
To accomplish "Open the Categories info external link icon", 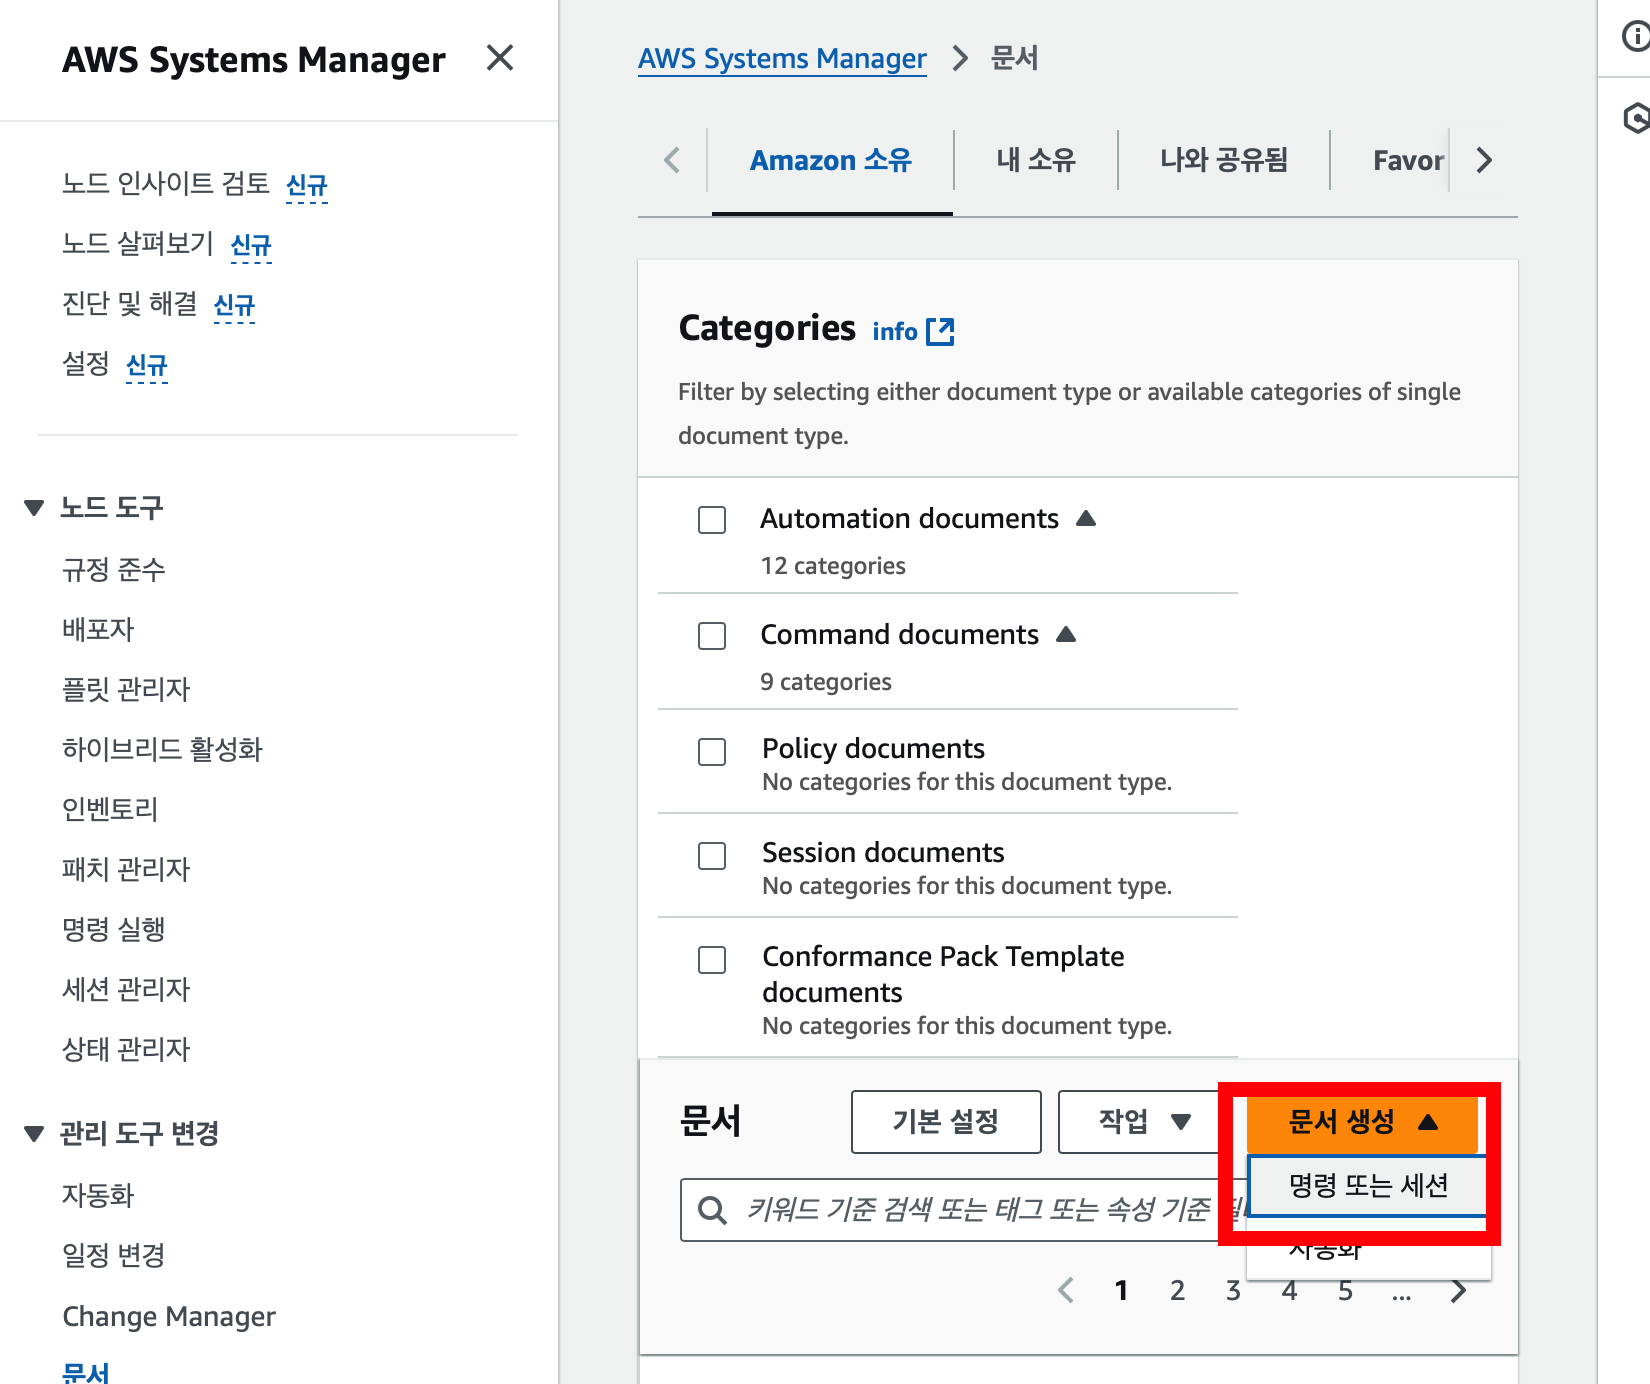I will tap(940, 331).
